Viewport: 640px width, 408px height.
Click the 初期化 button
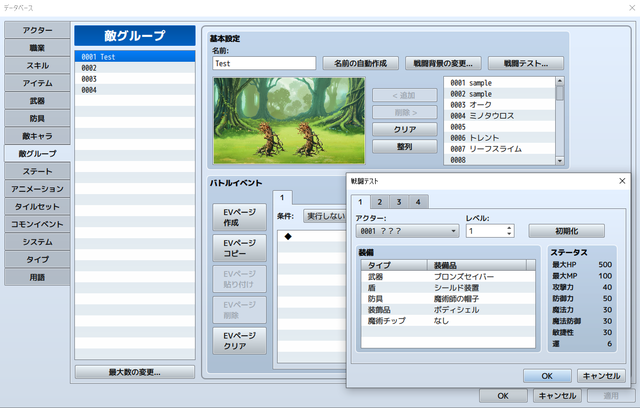tap(567, 231)
